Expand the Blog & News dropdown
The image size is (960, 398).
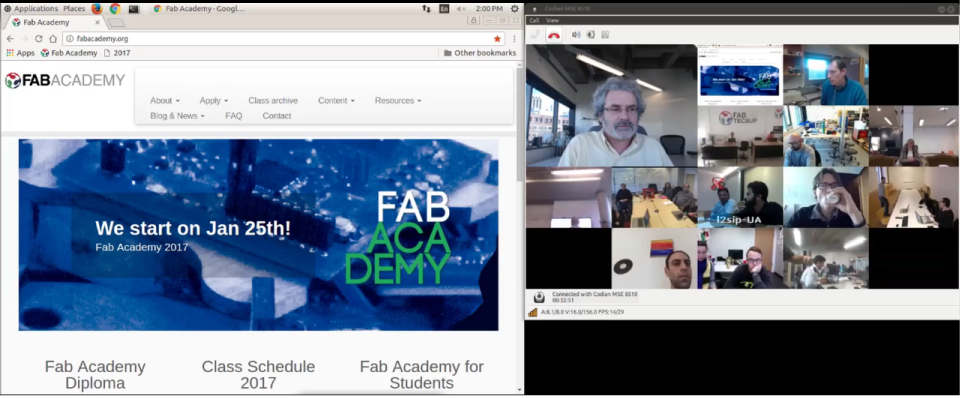click(x=177, y=116)
